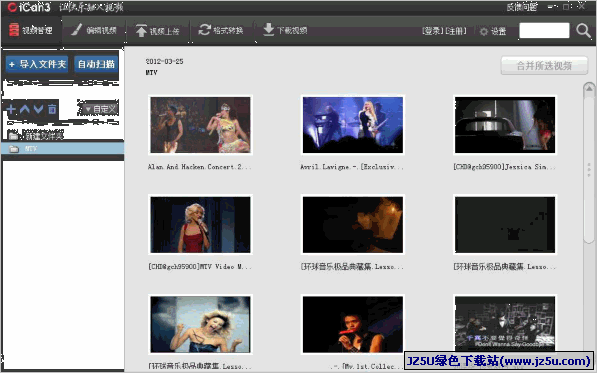This screenshot has height=373, width=597.
Task: Click the [CHD@gch95900]Jessica file name
Action: [x=504, y=167]
